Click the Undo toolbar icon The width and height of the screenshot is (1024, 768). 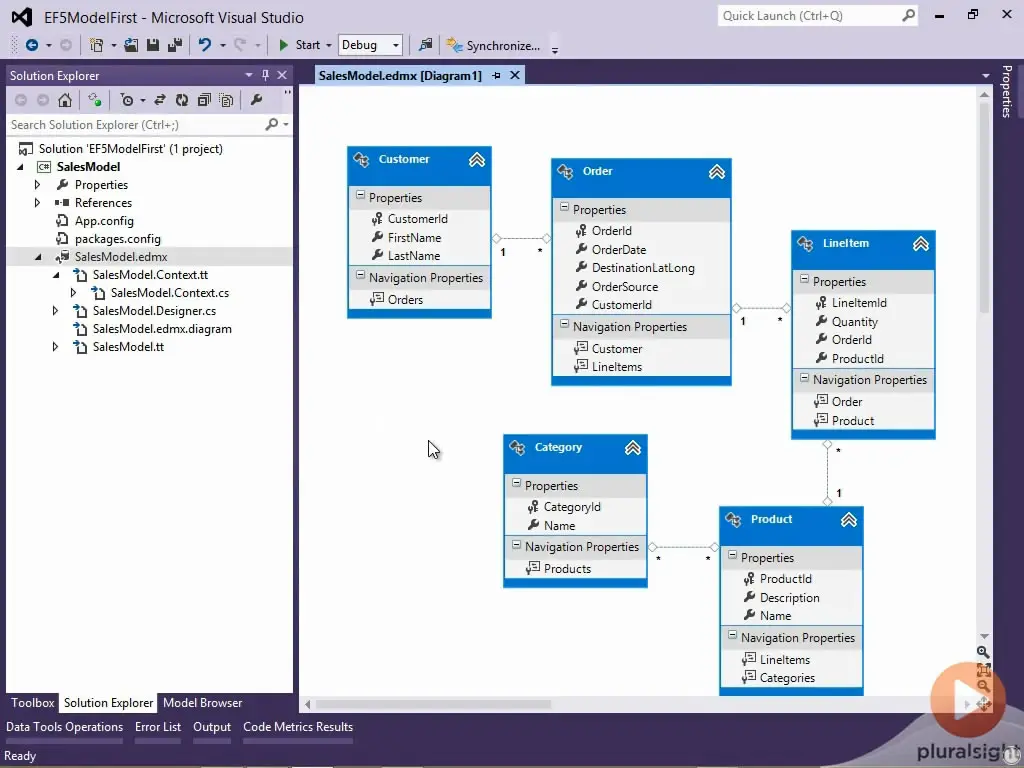205,45
